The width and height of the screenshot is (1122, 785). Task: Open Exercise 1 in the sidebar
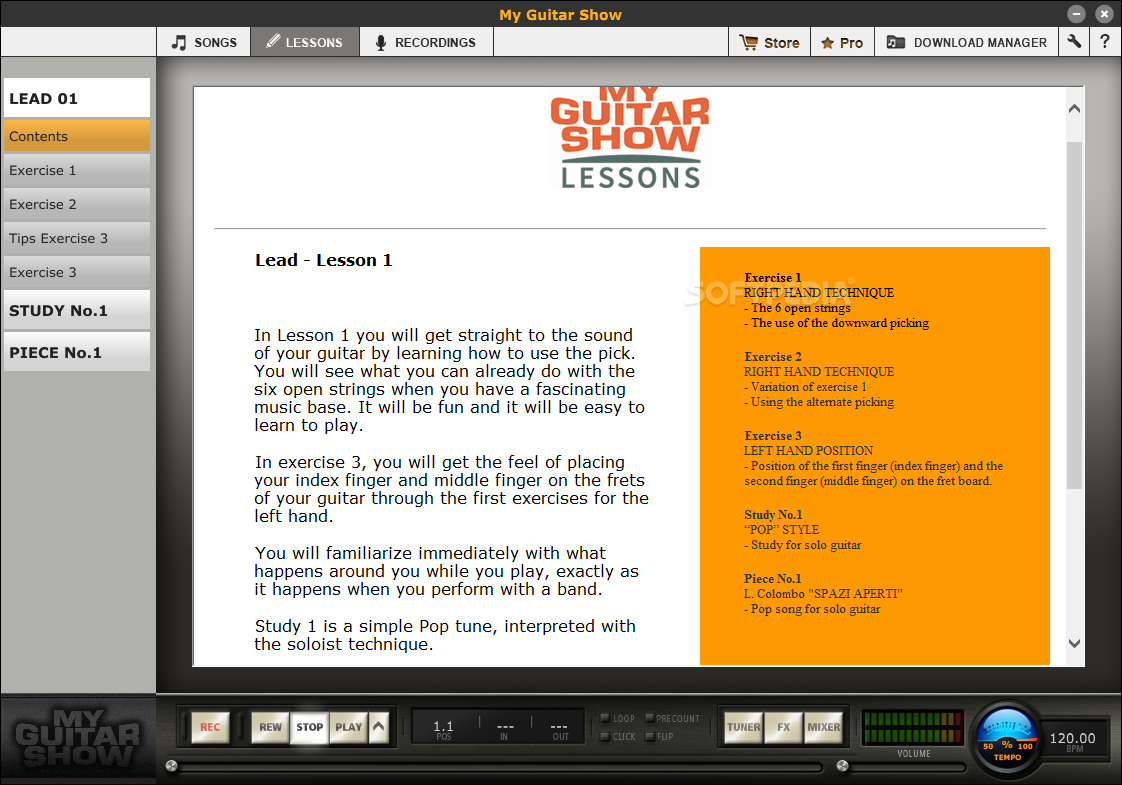point(77,170)
